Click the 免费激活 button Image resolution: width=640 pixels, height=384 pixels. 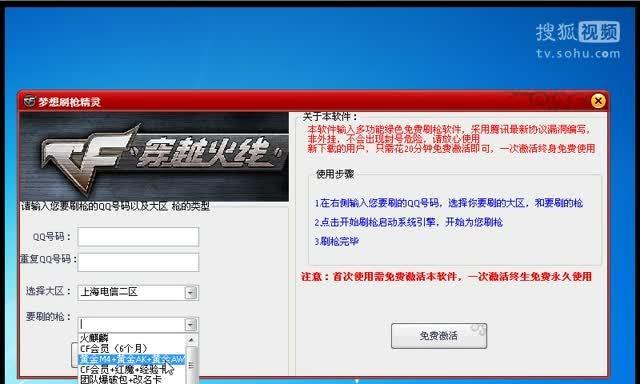tap(439, 336)
